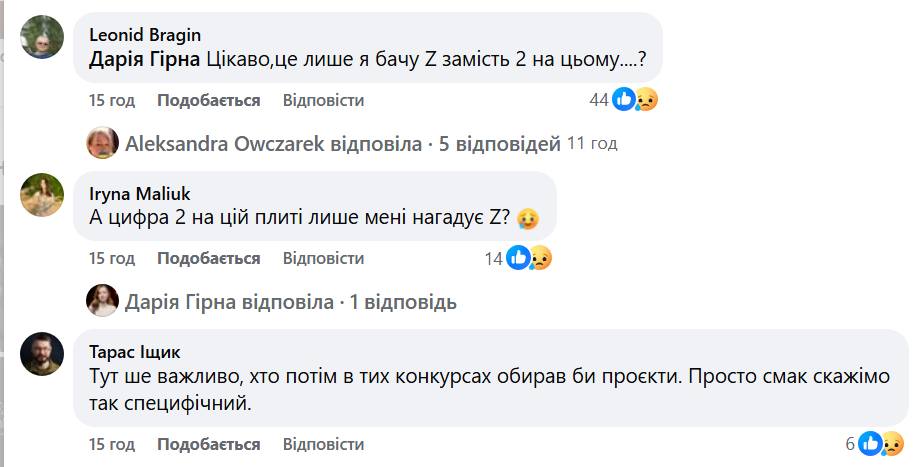This screenshot has width=921, height=467.
Task: Like Тарас Іщик's comment with Подобається
Action: coord(208,444)
